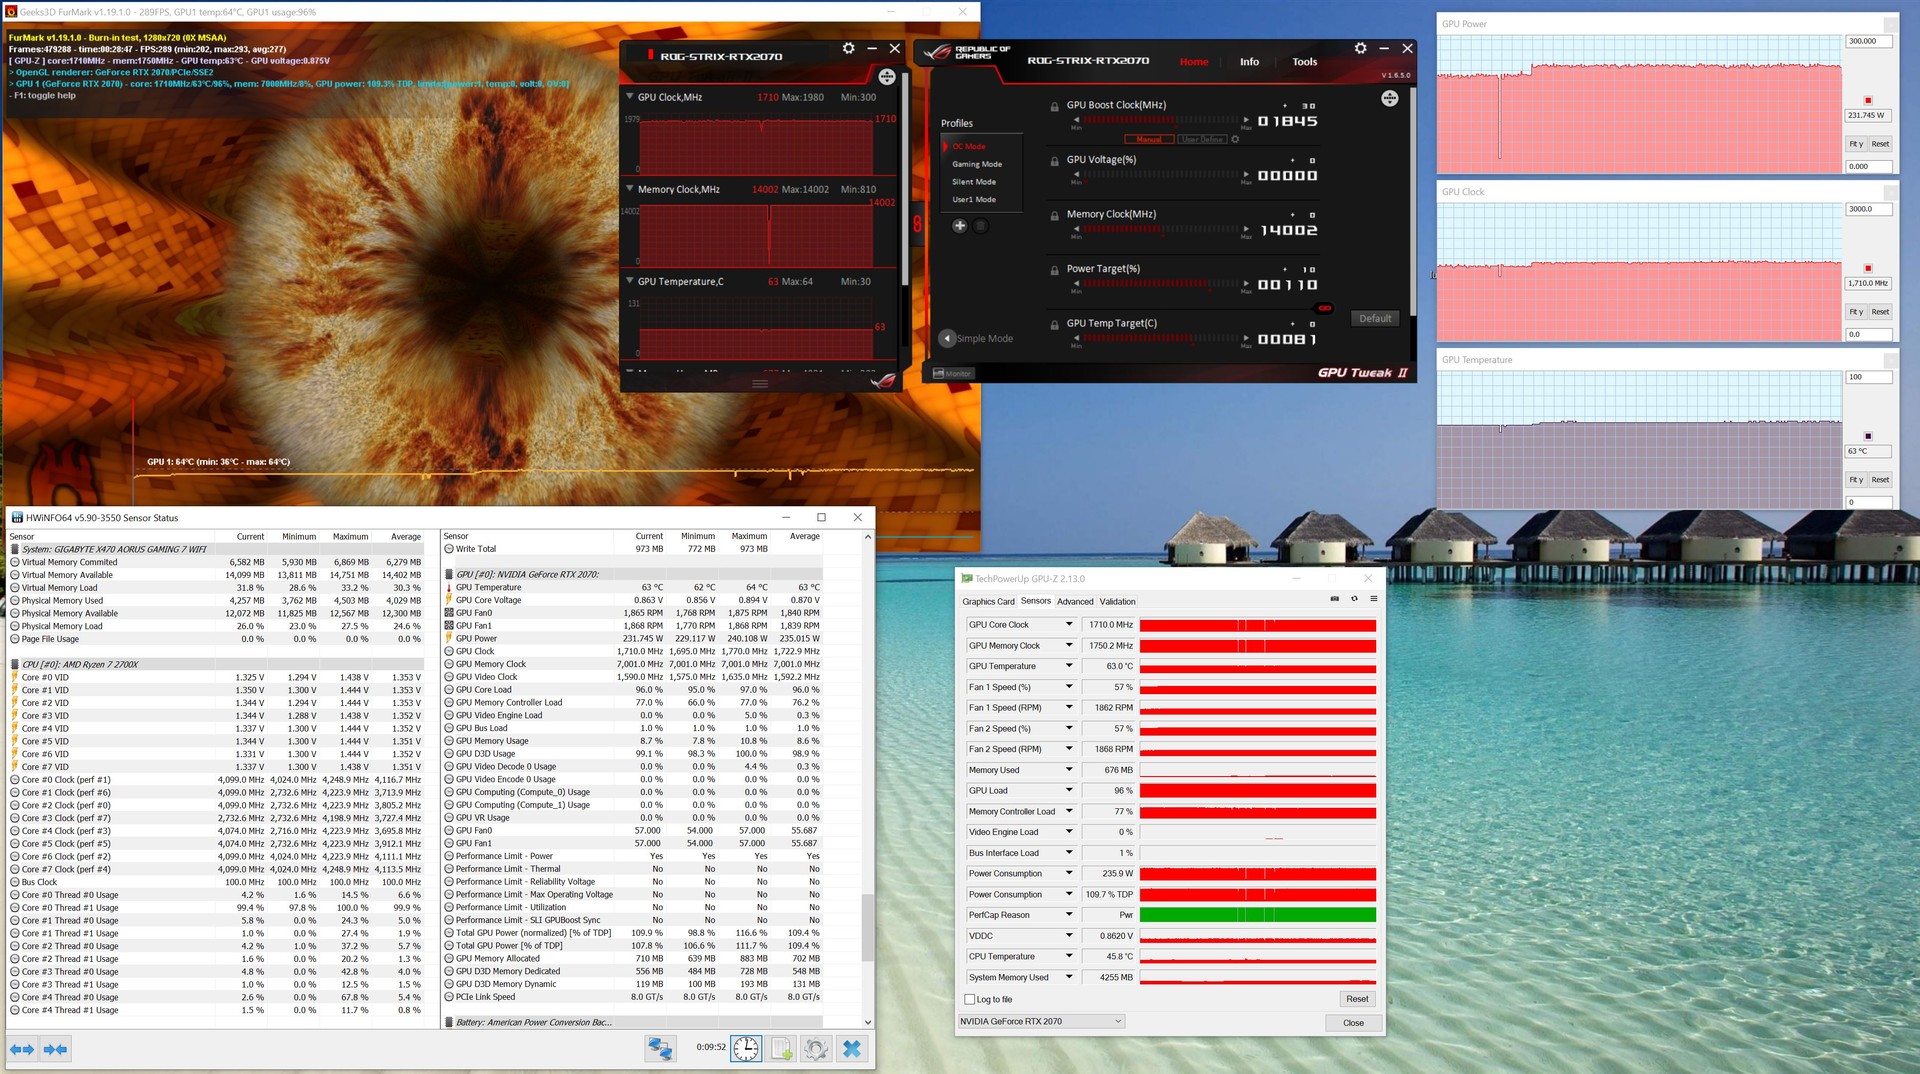1920x1074 pixels.
Task: Click HWiNFO collapse columns arrows icon
Action: pos(56,1049)
